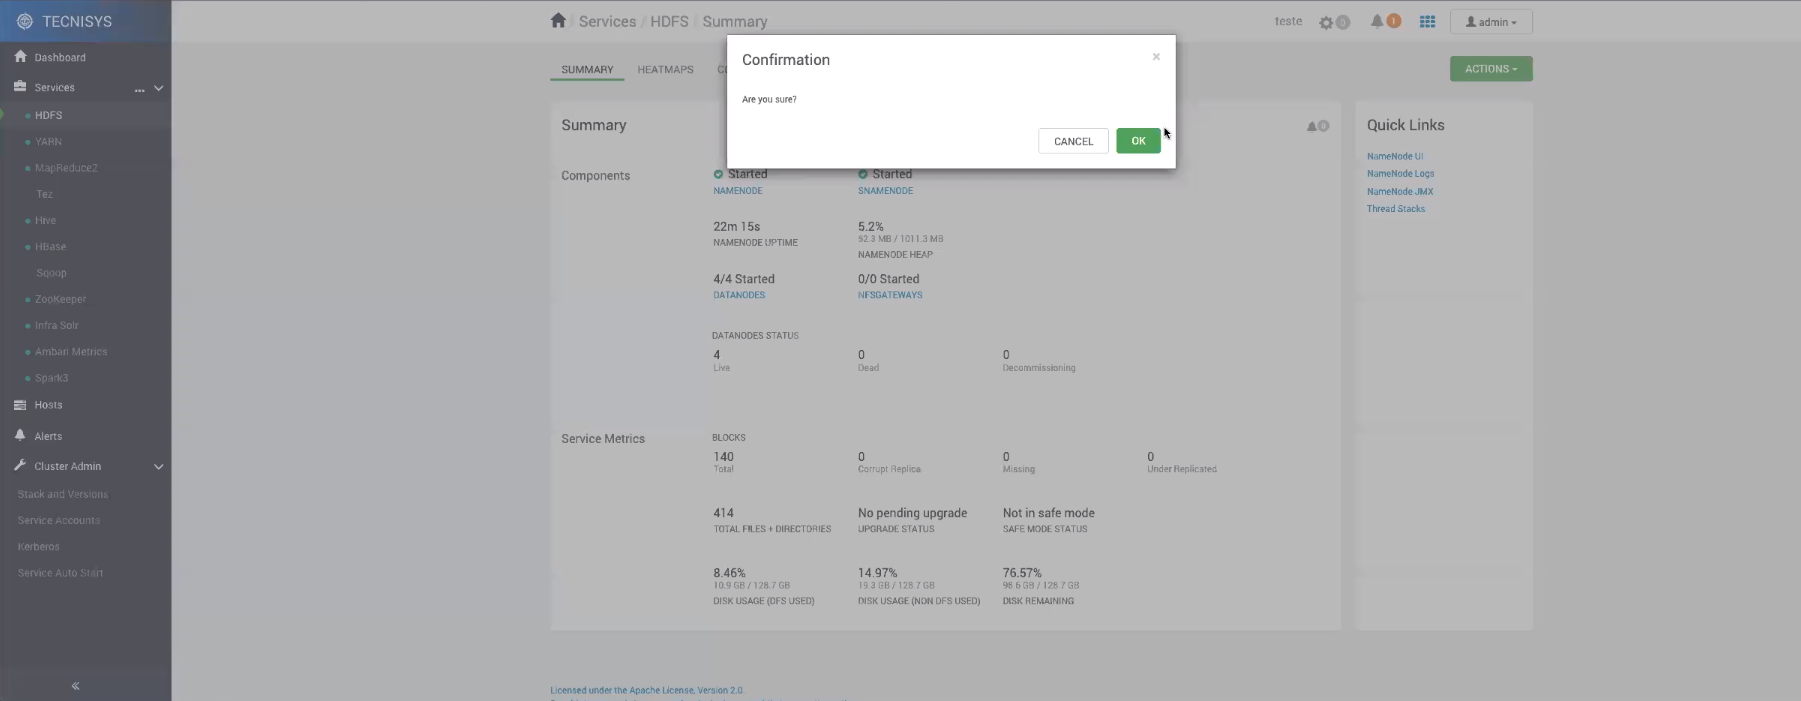Click 'No pending upgrade' status text
This screenshot has height=701, width=1801.
(x=912, y=513)
